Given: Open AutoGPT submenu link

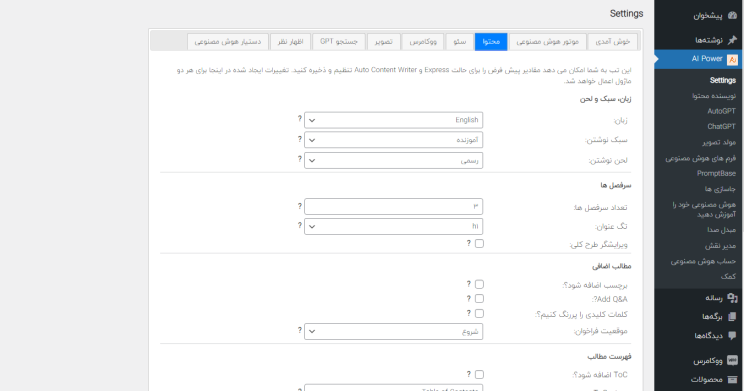Looking at the screenshot, I should pyautogui.click(x=721, y=111).
